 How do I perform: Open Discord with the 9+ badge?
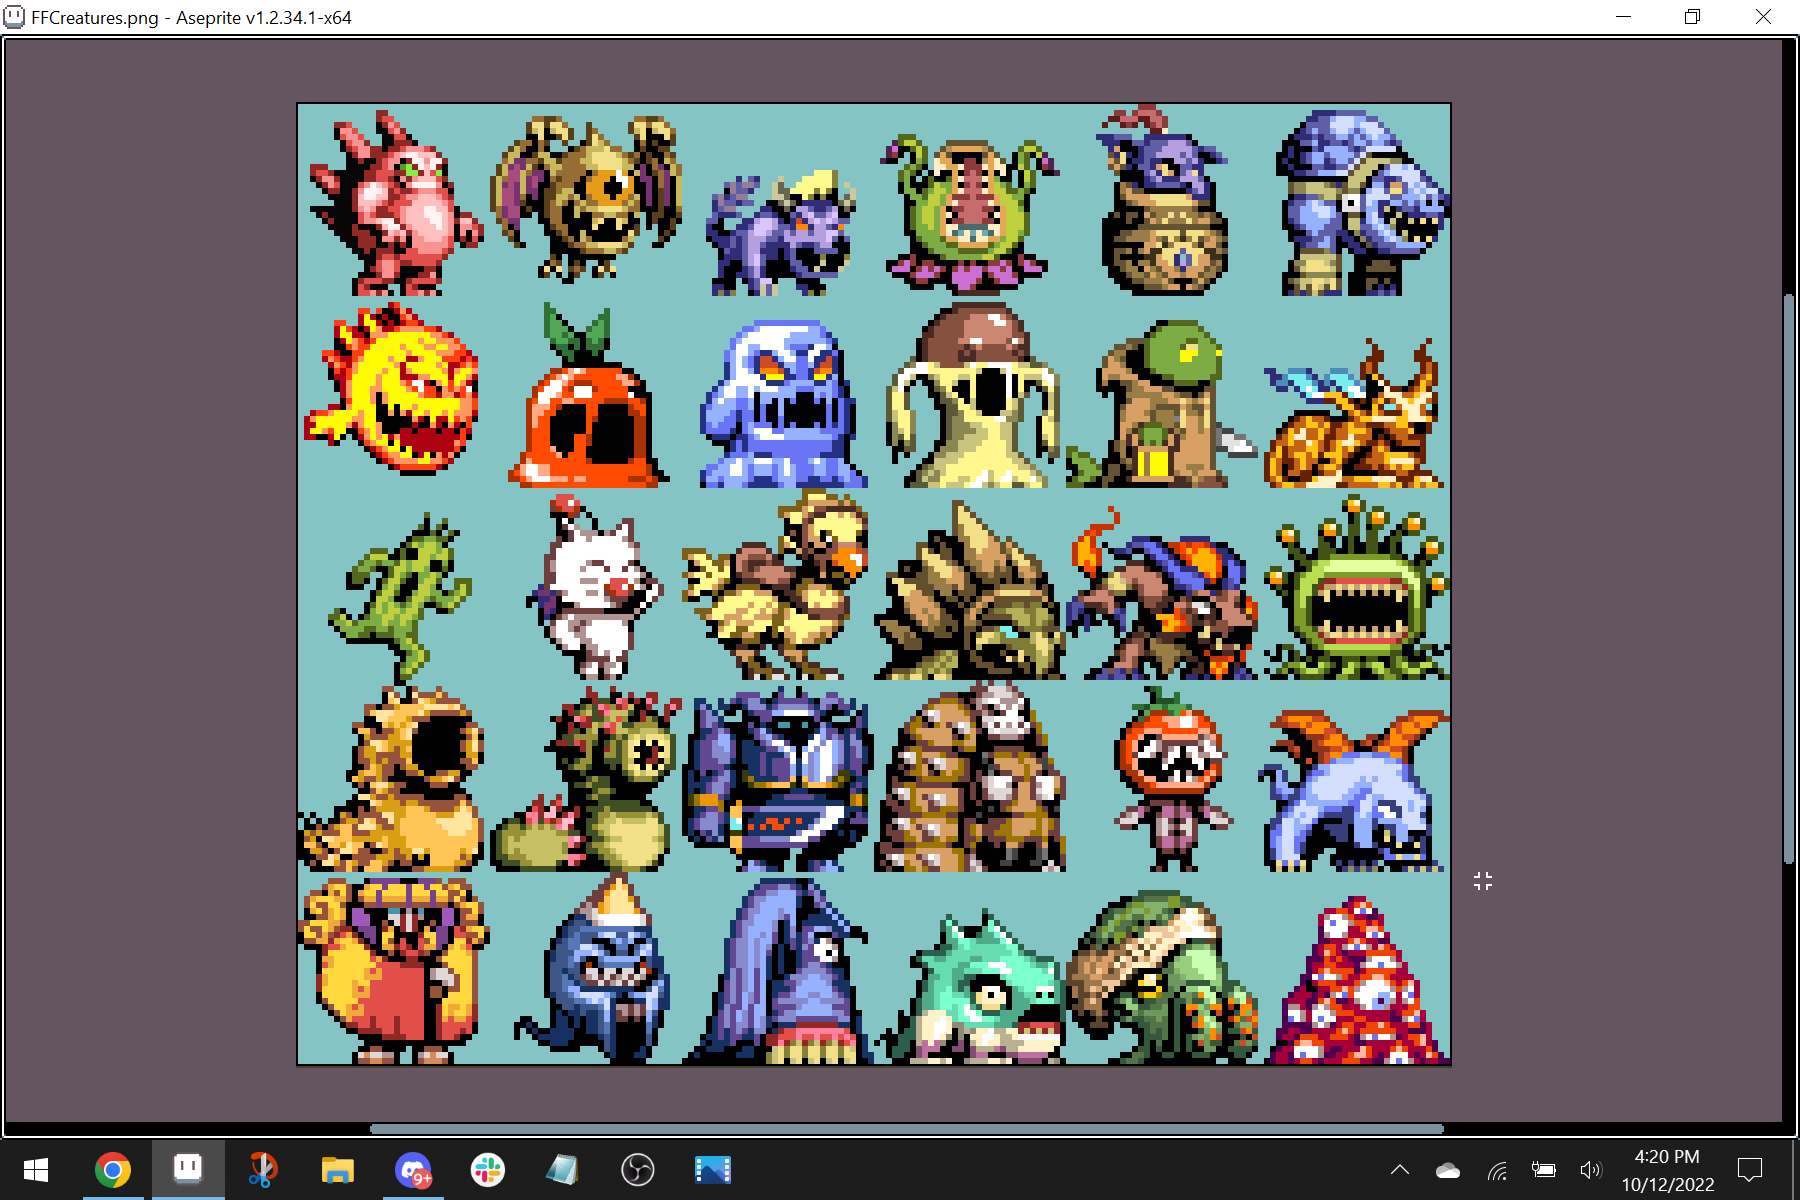(413, 1170)
